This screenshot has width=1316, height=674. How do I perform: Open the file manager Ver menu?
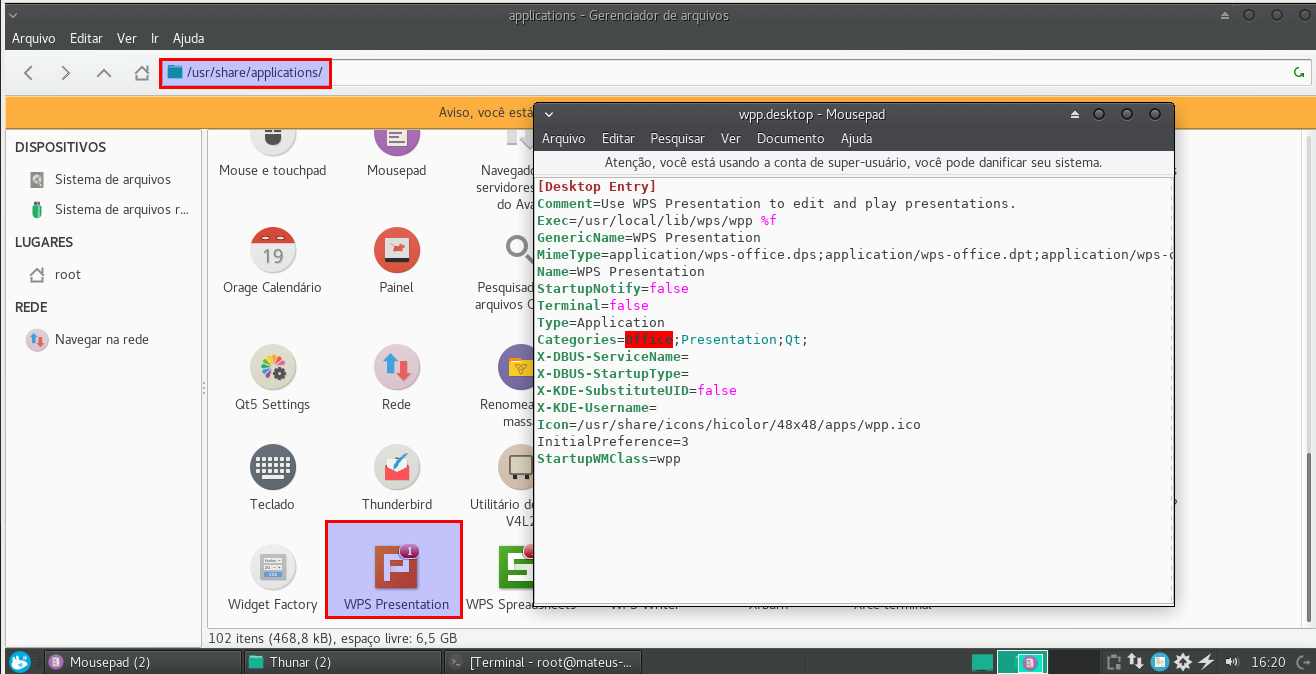127,38
